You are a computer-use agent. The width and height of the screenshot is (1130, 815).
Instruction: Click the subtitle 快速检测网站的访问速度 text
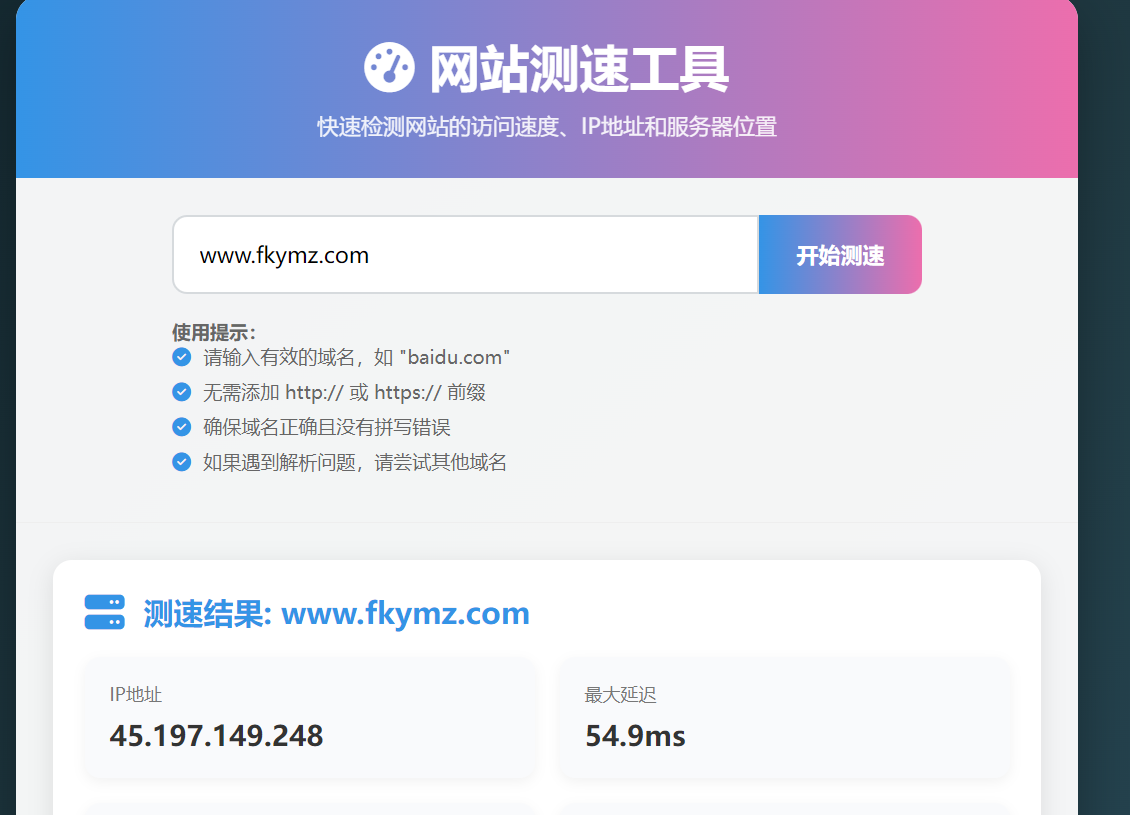coord(547,127)
